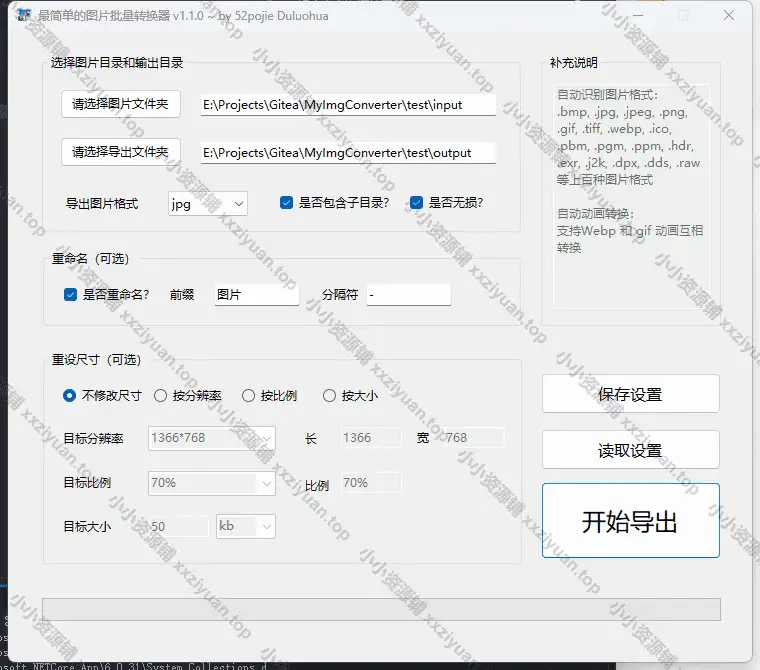This screenshot has height=670, width=760.
Task: Open the 导出图片格式 jpg dropdown
Action: [207, 203]
